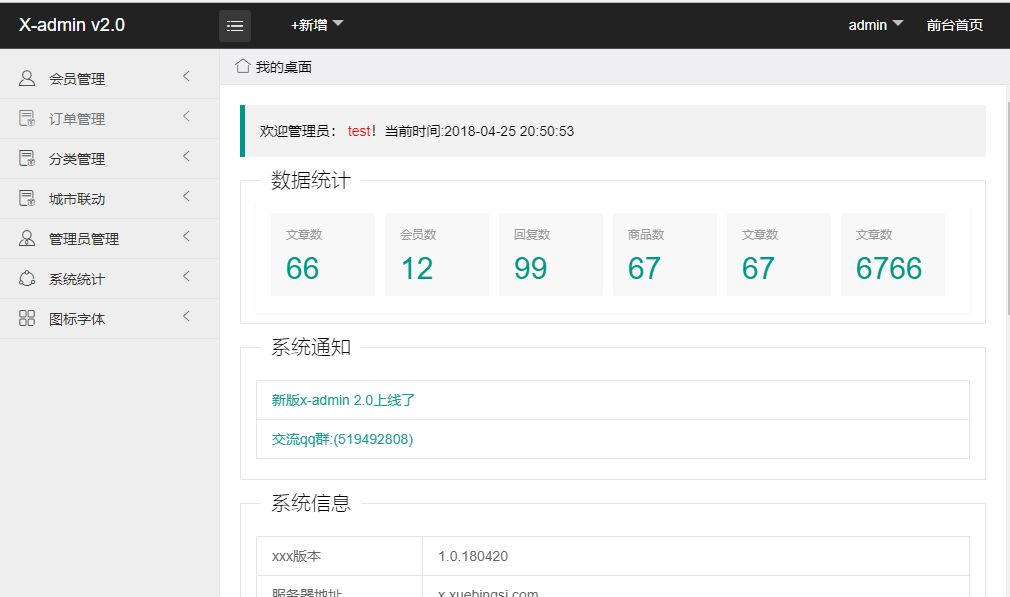This screenshot has width=1010, height=597.
Task: Click the icon font grid icon
Action: [x=27, y=318]
